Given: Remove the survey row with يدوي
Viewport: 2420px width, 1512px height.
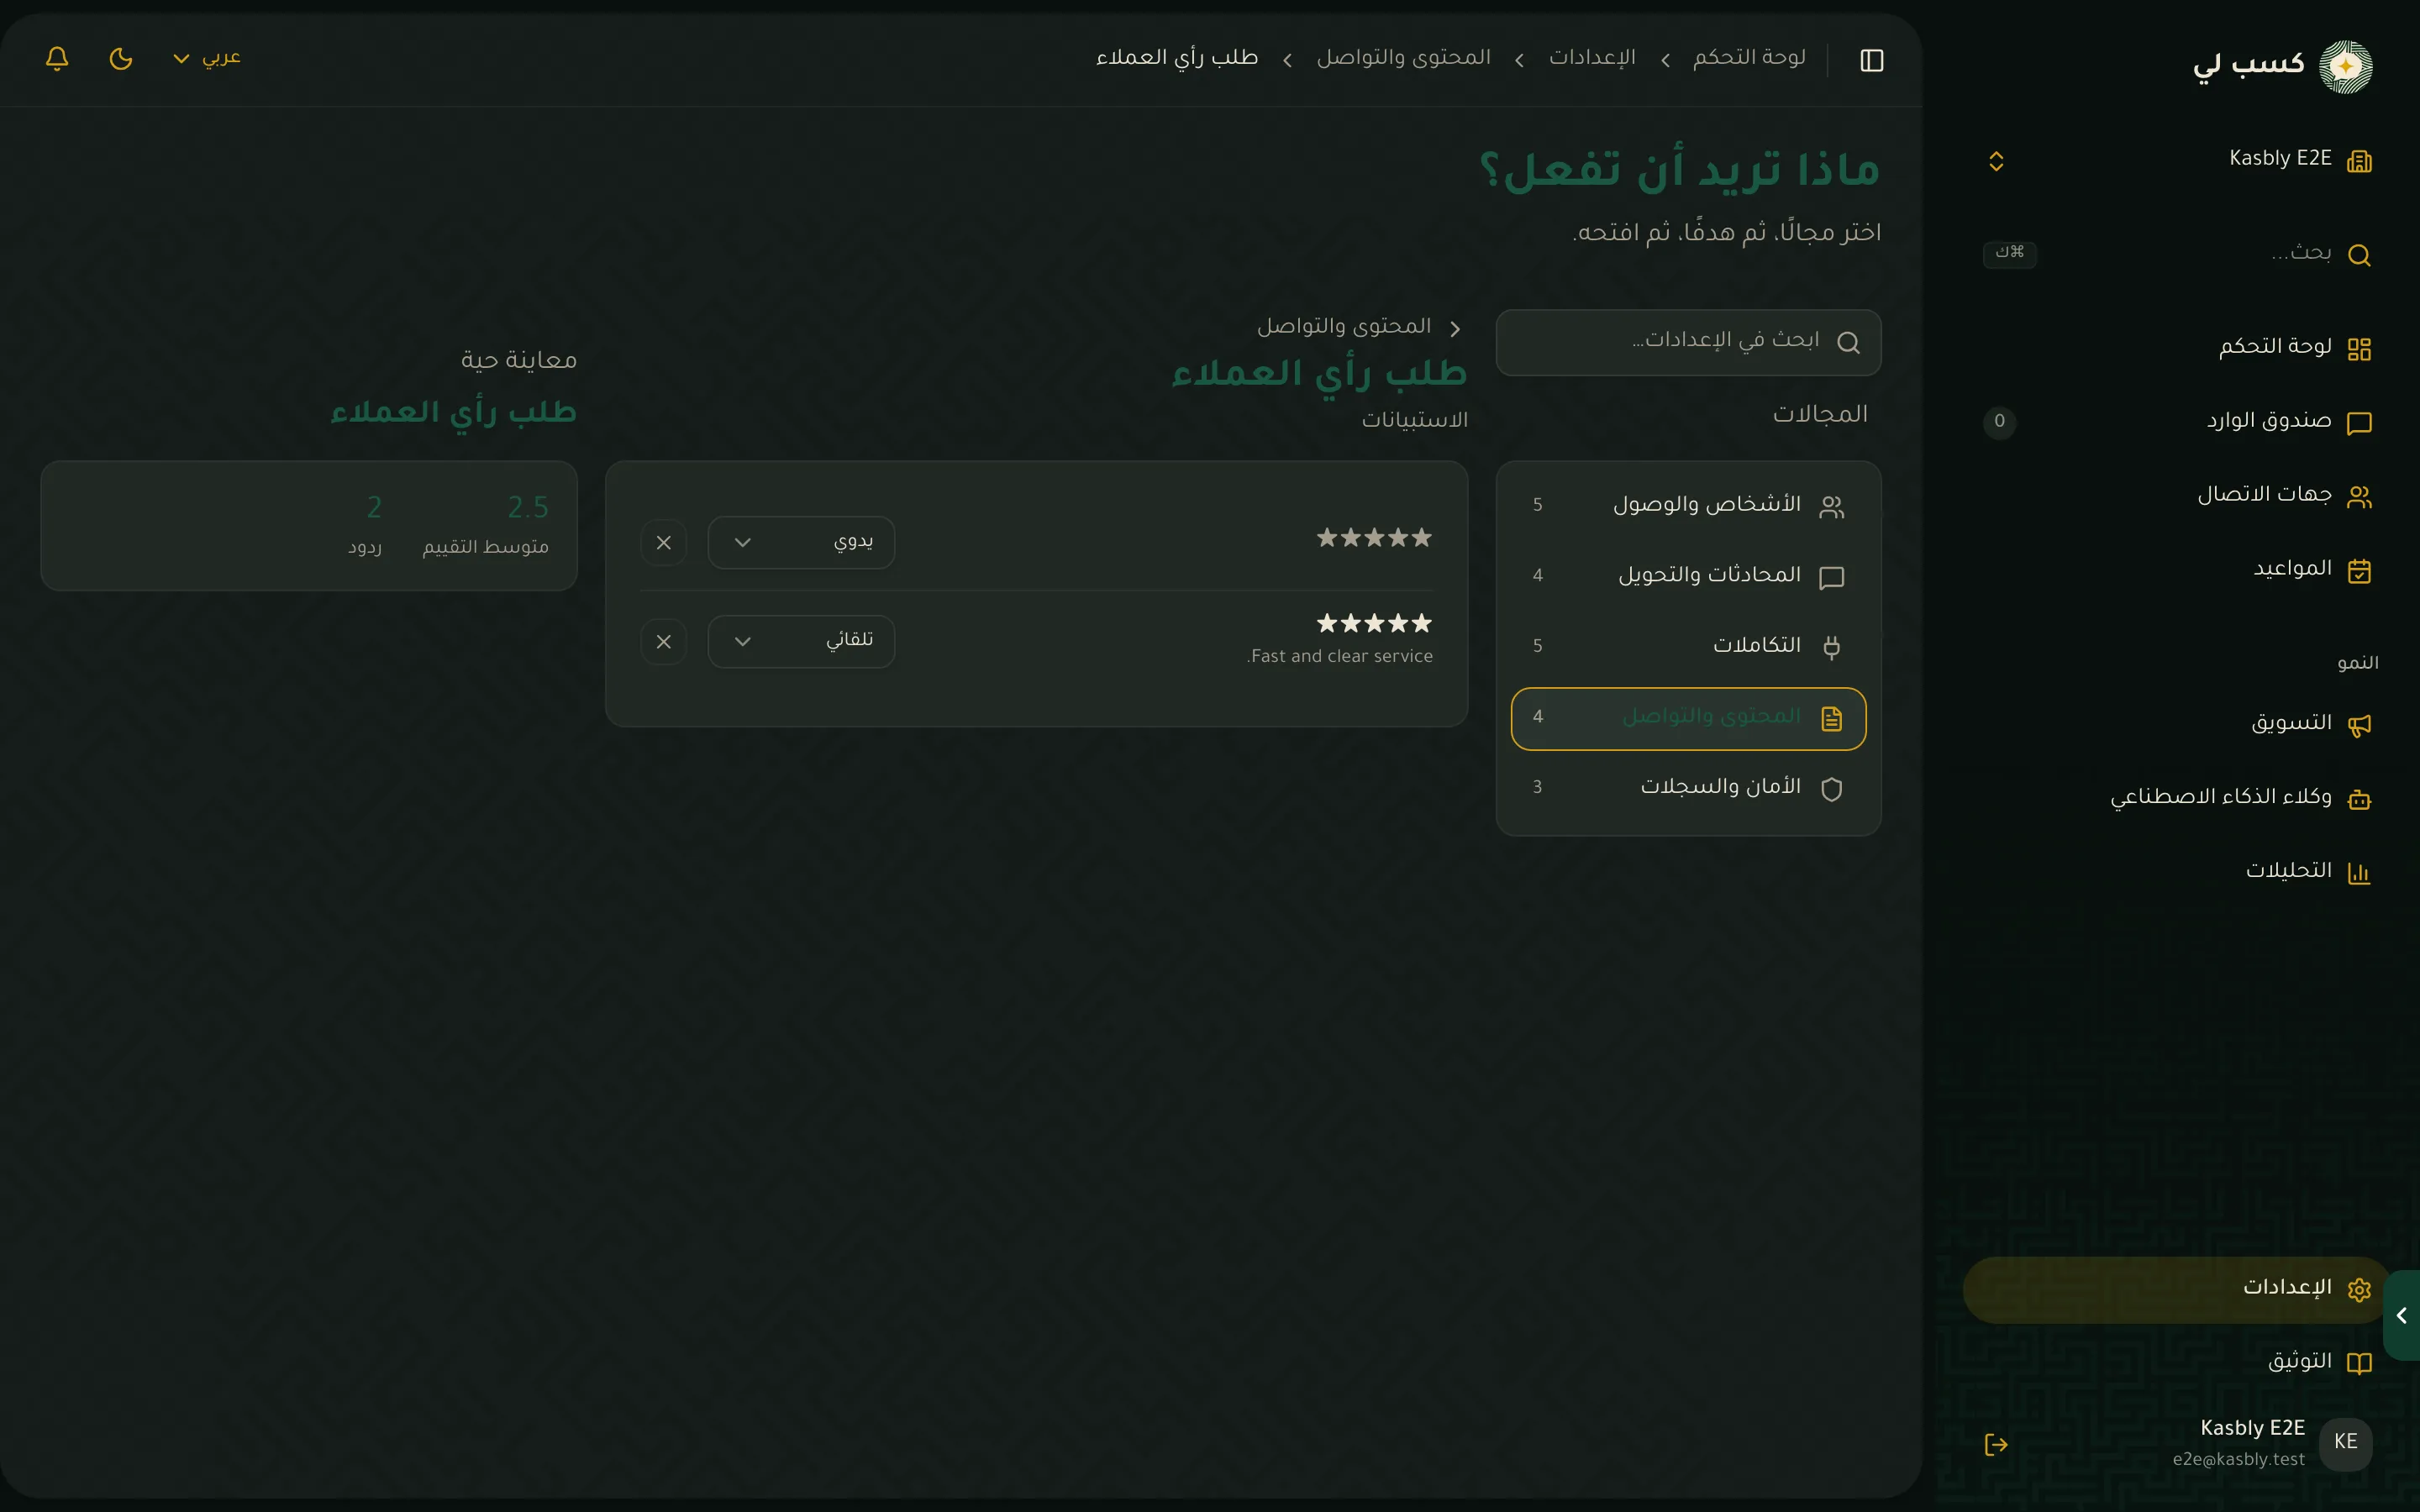Looking at the screenshot, I should 664,542.
